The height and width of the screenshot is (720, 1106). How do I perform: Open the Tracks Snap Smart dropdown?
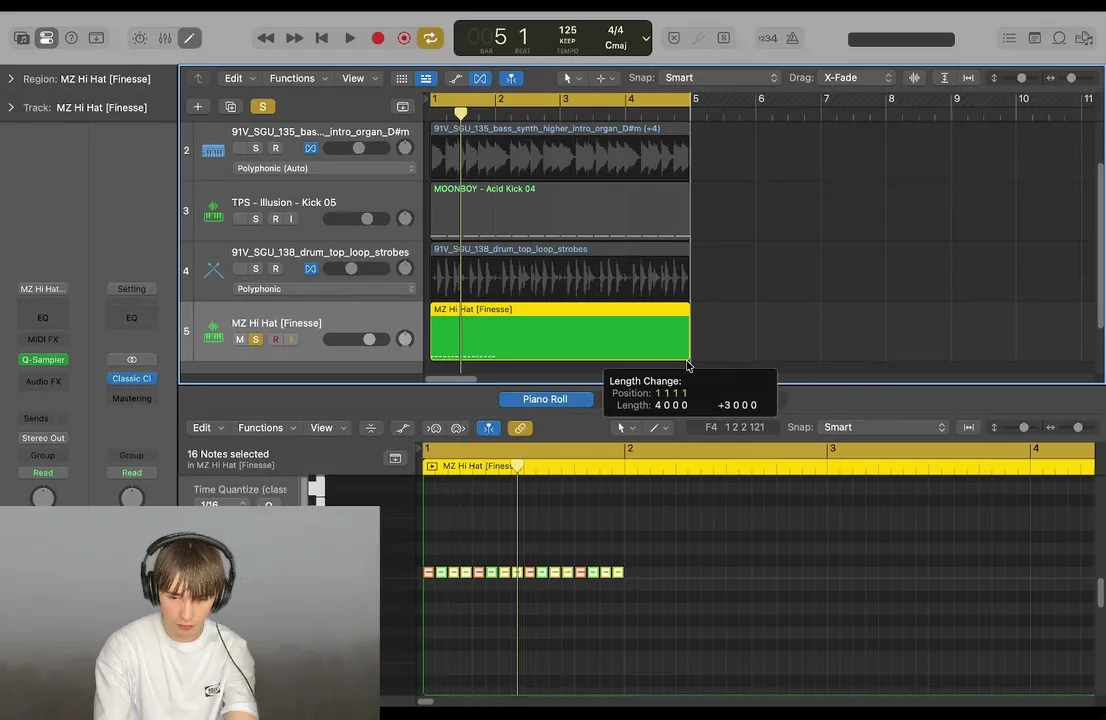719,78
